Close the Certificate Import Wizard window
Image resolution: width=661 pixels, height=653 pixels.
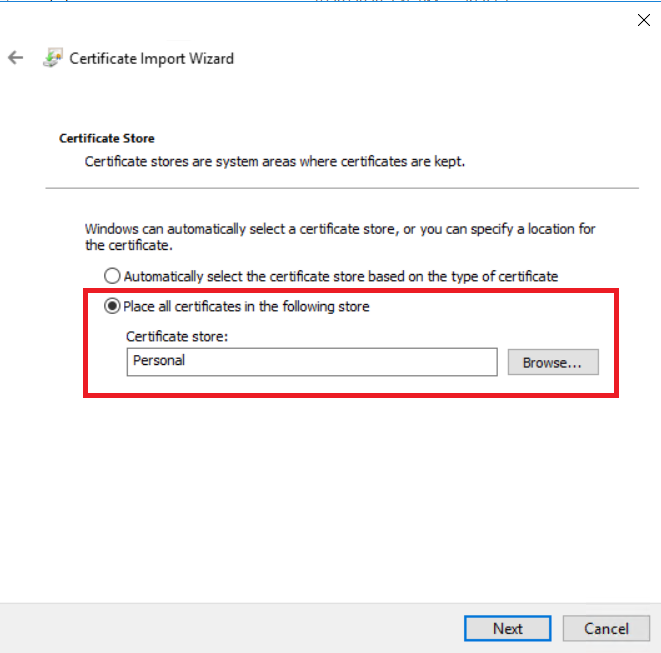pos(643,20)
